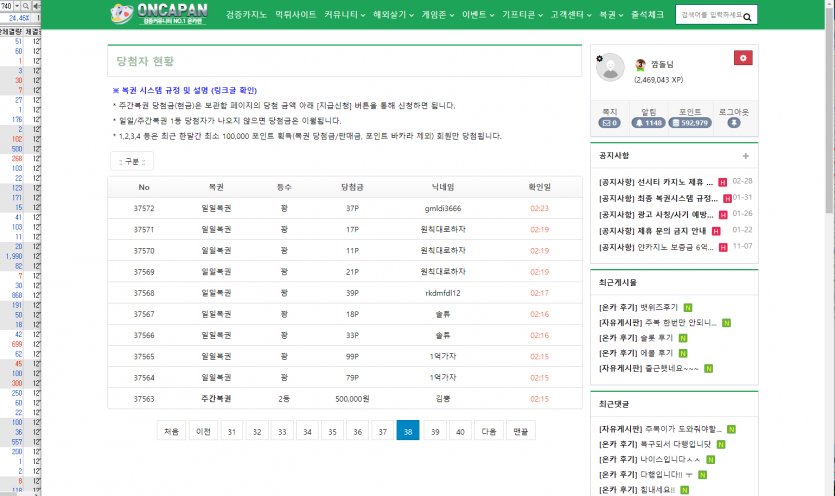Screen dimensions: 835x496
Task: Expand the 게임존 menu
Action: coord(438,15)
